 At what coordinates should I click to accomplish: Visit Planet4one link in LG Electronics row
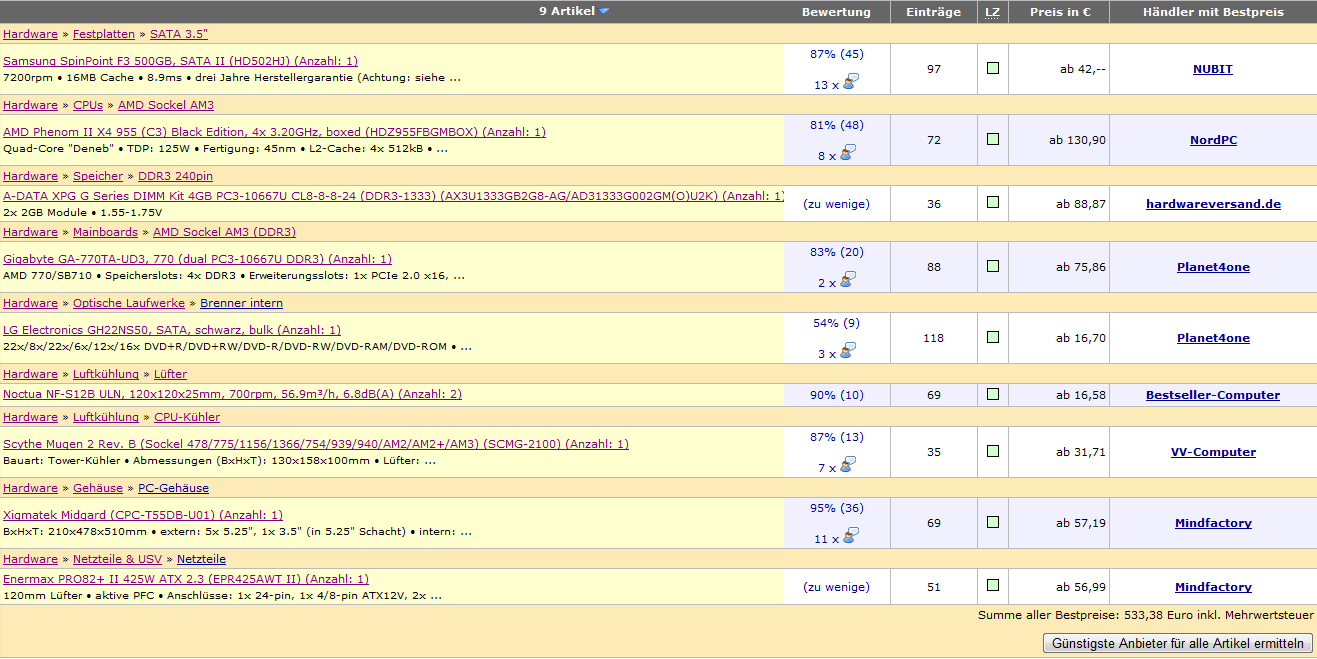(x=1213, y=338)
